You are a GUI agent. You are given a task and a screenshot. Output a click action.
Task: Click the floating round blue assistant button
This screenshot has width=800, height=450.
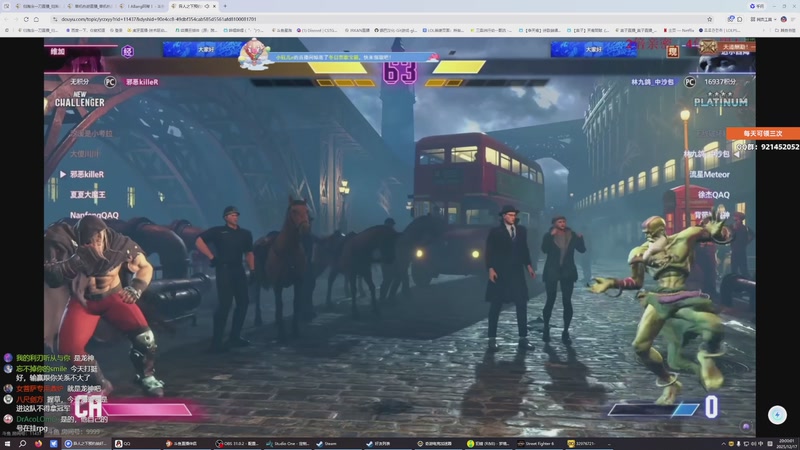coord(777,415)
